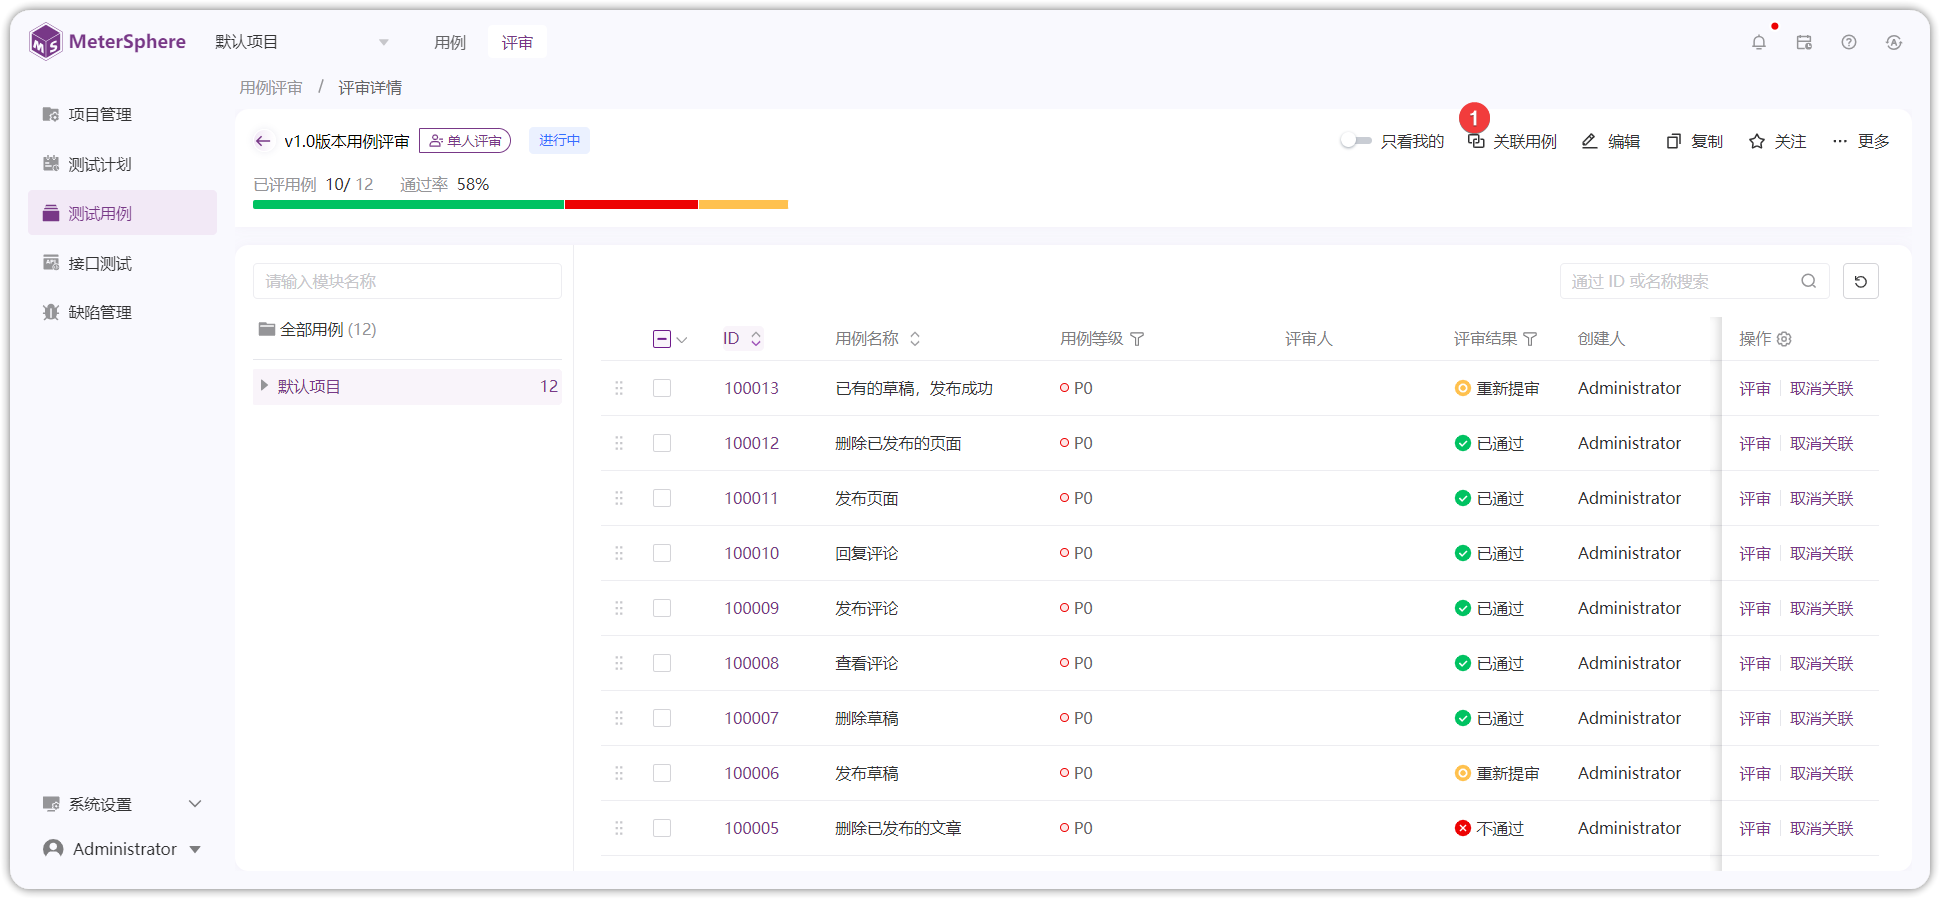Click the red segment of the review progress bar
The width and height of the screenshot is (1940, 899).
click(631, 204)
